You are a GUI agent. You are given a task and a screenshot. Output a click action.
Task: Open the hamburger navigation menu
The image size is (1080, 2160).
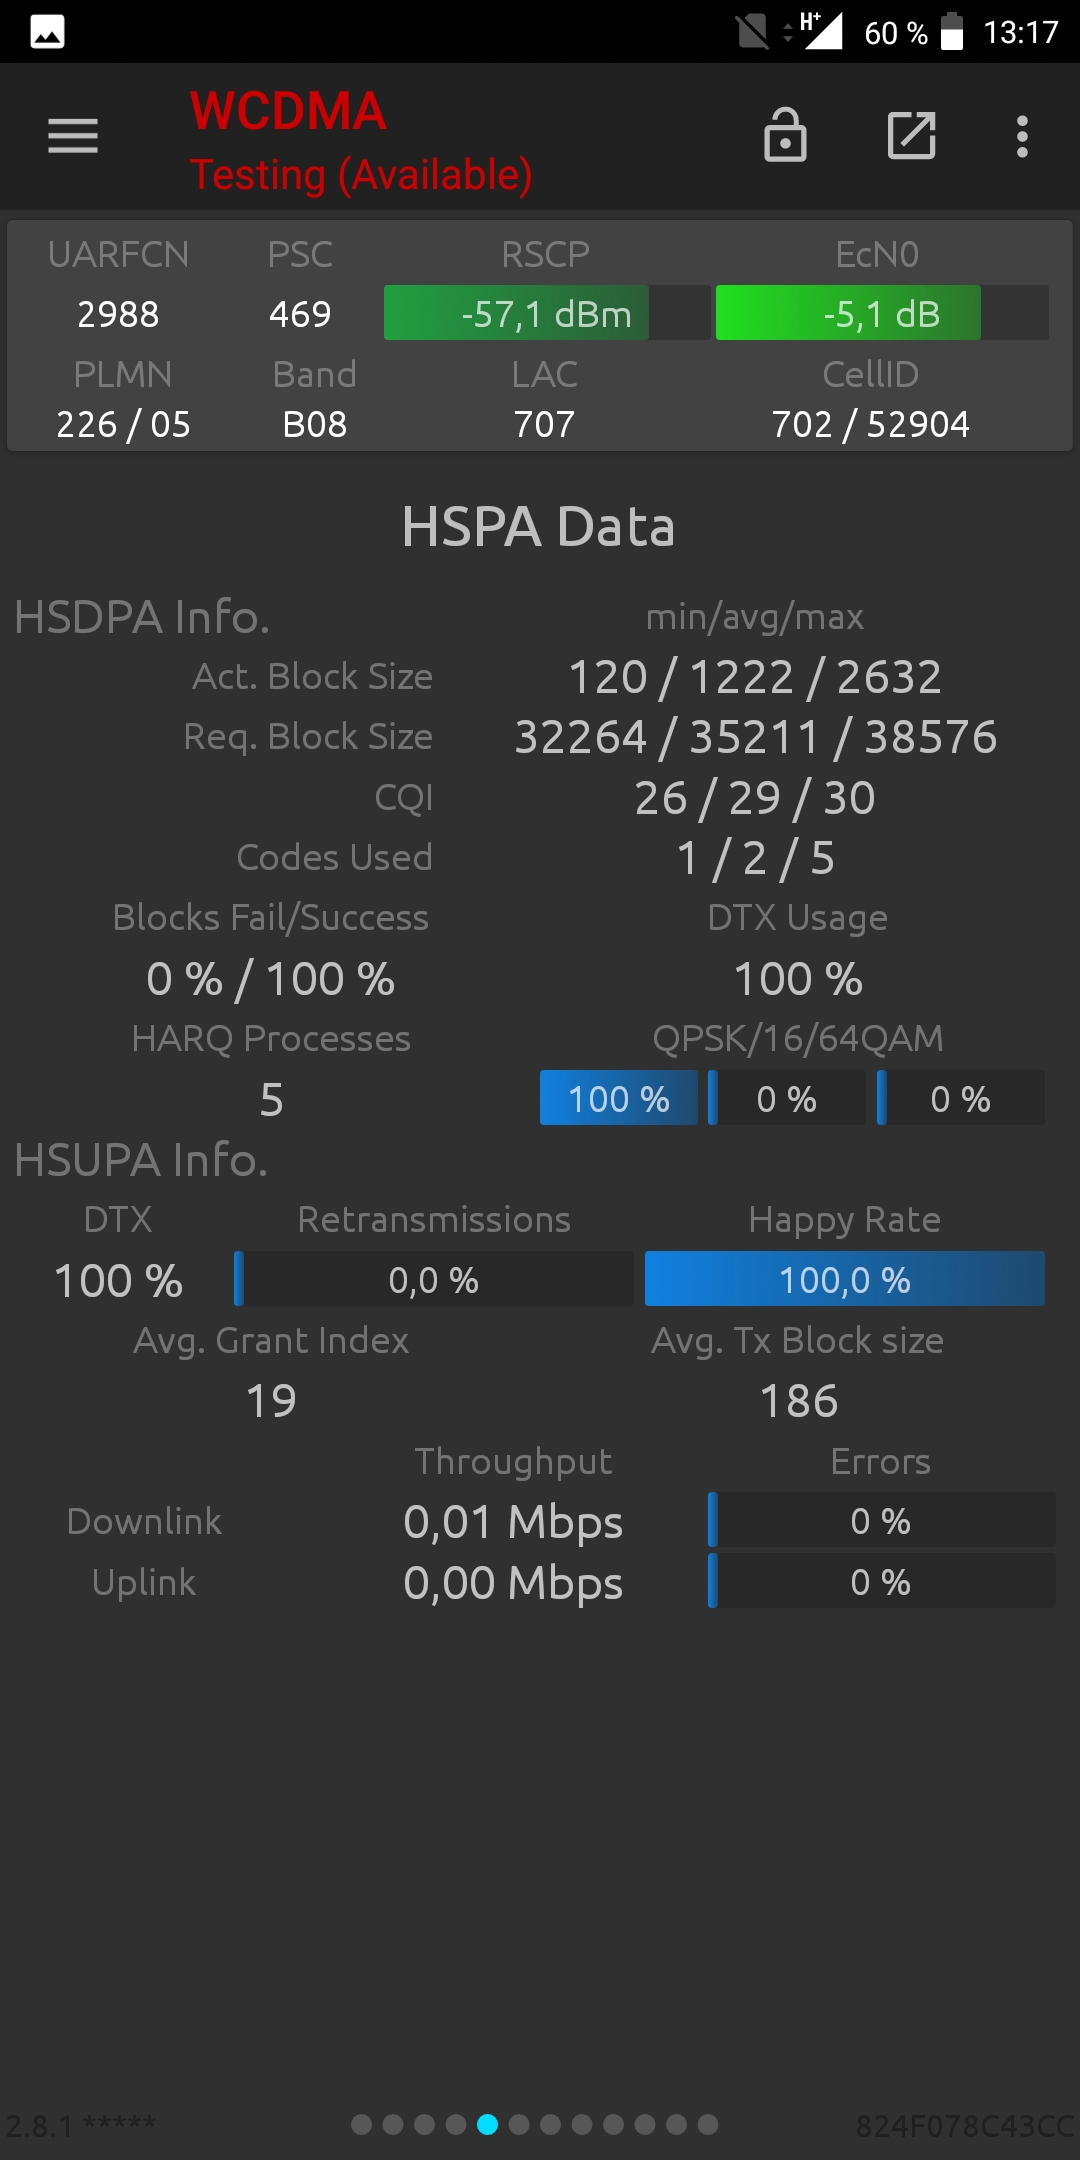pyautogui.click(x=73, y=136)
